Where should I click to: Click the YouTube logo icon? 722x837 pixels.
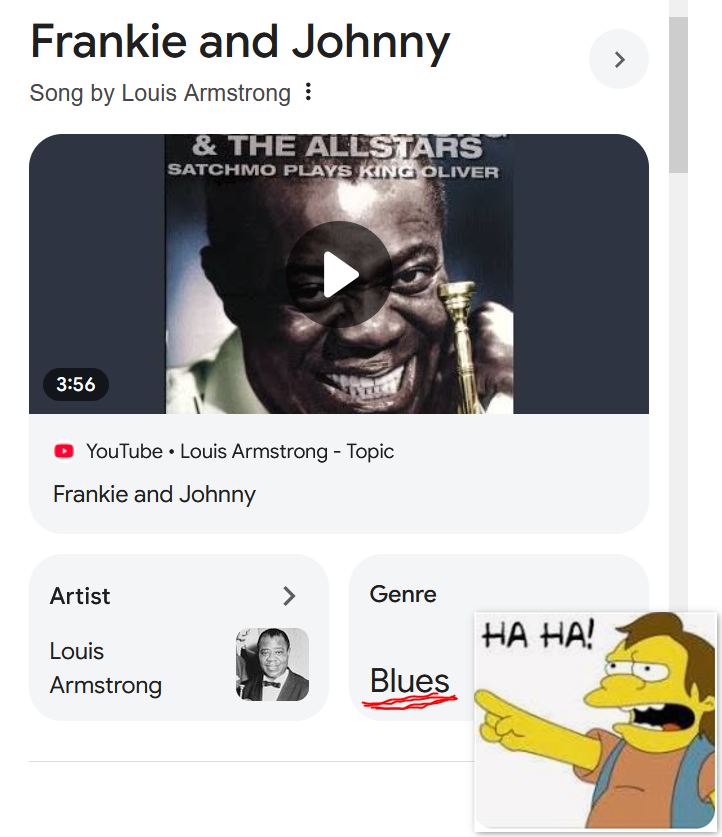(x=64, y=451)
